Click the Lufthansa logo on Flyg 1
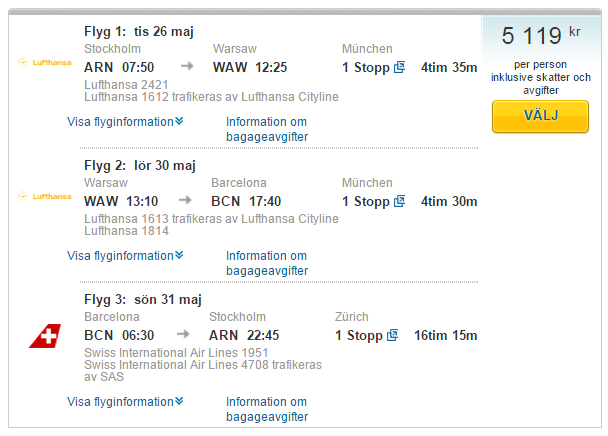 click(x=44, y=62)
